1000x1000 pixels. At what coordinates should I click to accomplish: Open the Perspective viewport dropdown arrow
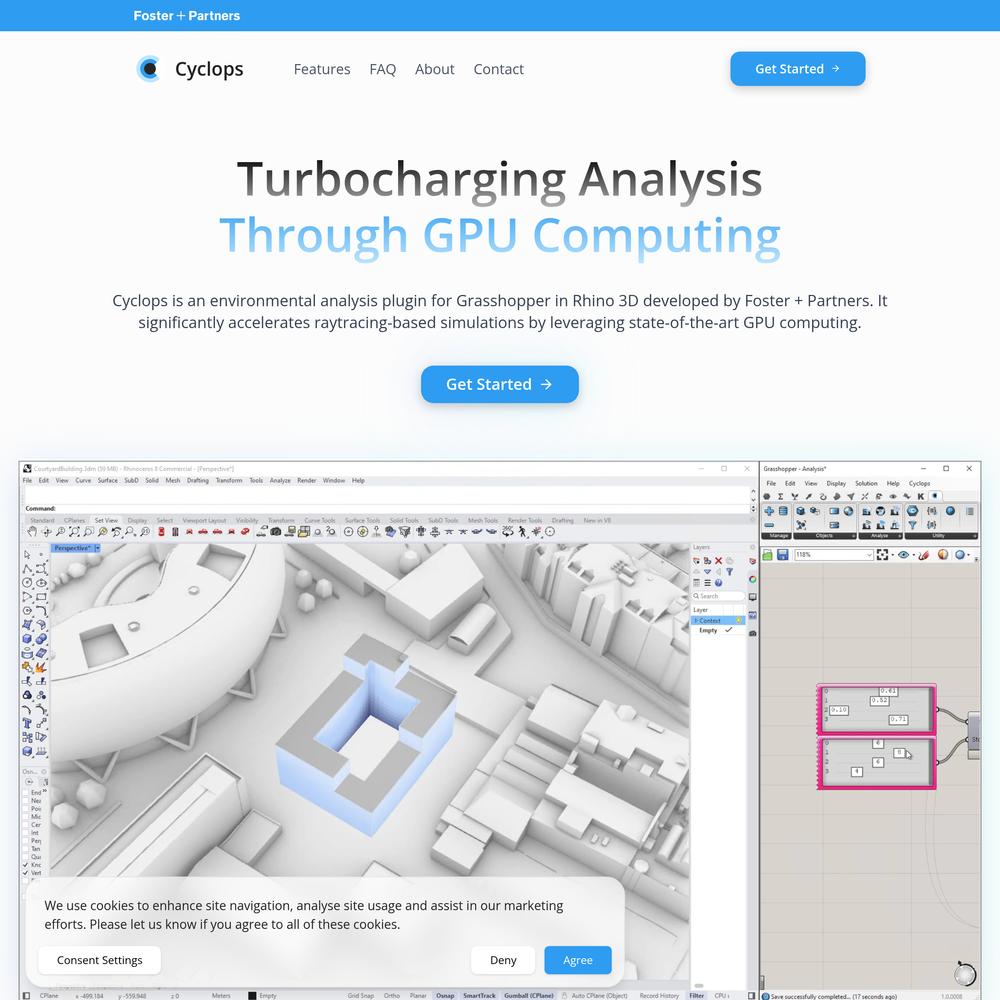[97, 548]
